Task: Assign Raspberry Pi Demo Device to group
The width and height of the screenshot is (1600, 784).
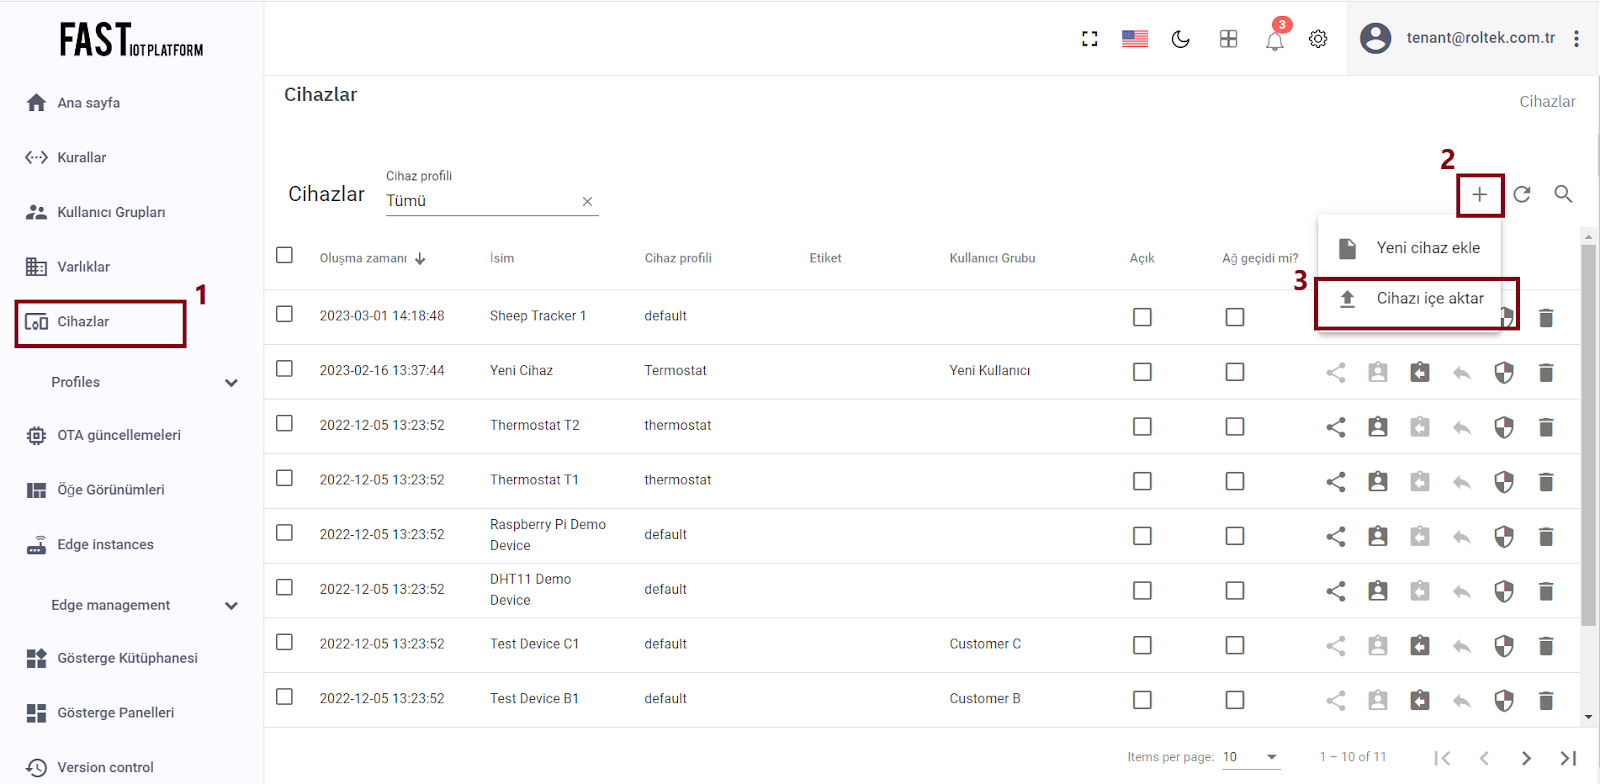Action: click(x=1378, y=537)
